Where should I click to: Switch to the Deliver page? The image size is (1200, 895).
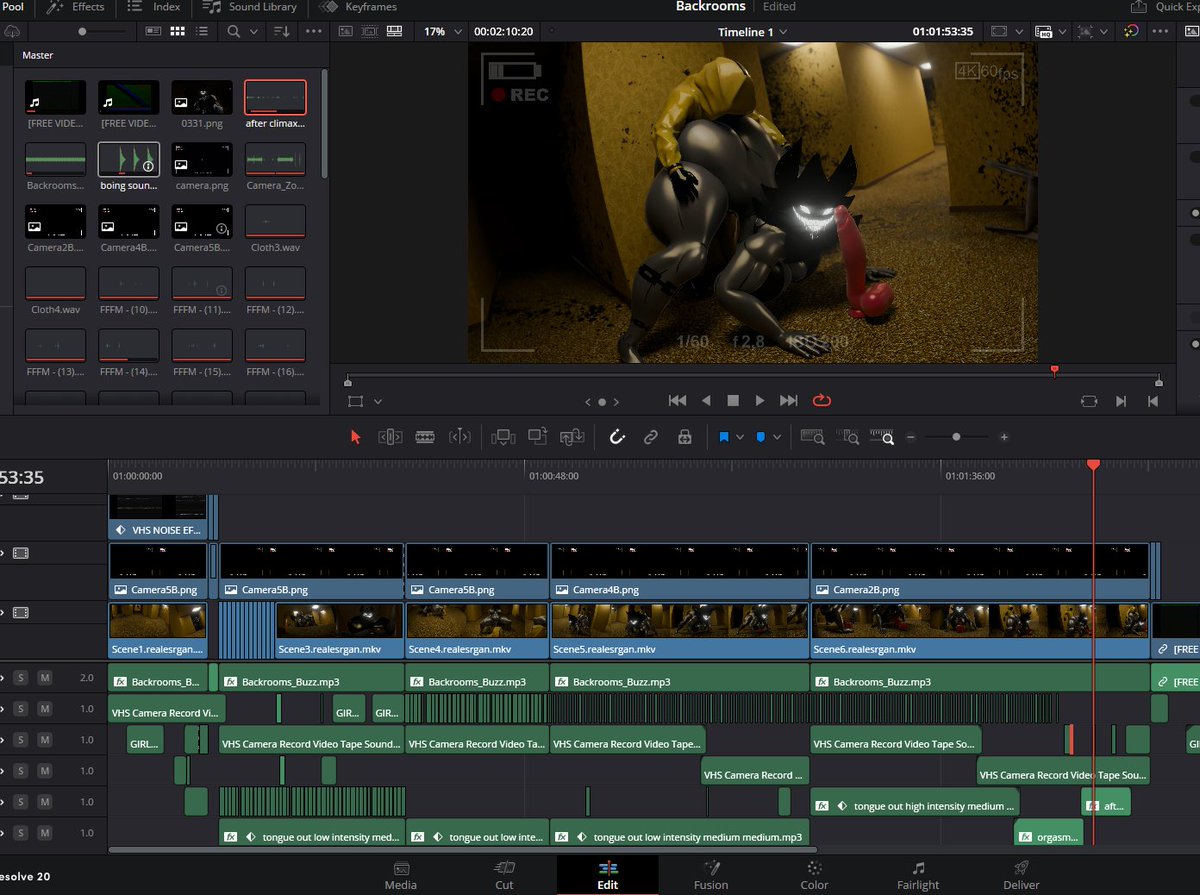coord(1021,875)
